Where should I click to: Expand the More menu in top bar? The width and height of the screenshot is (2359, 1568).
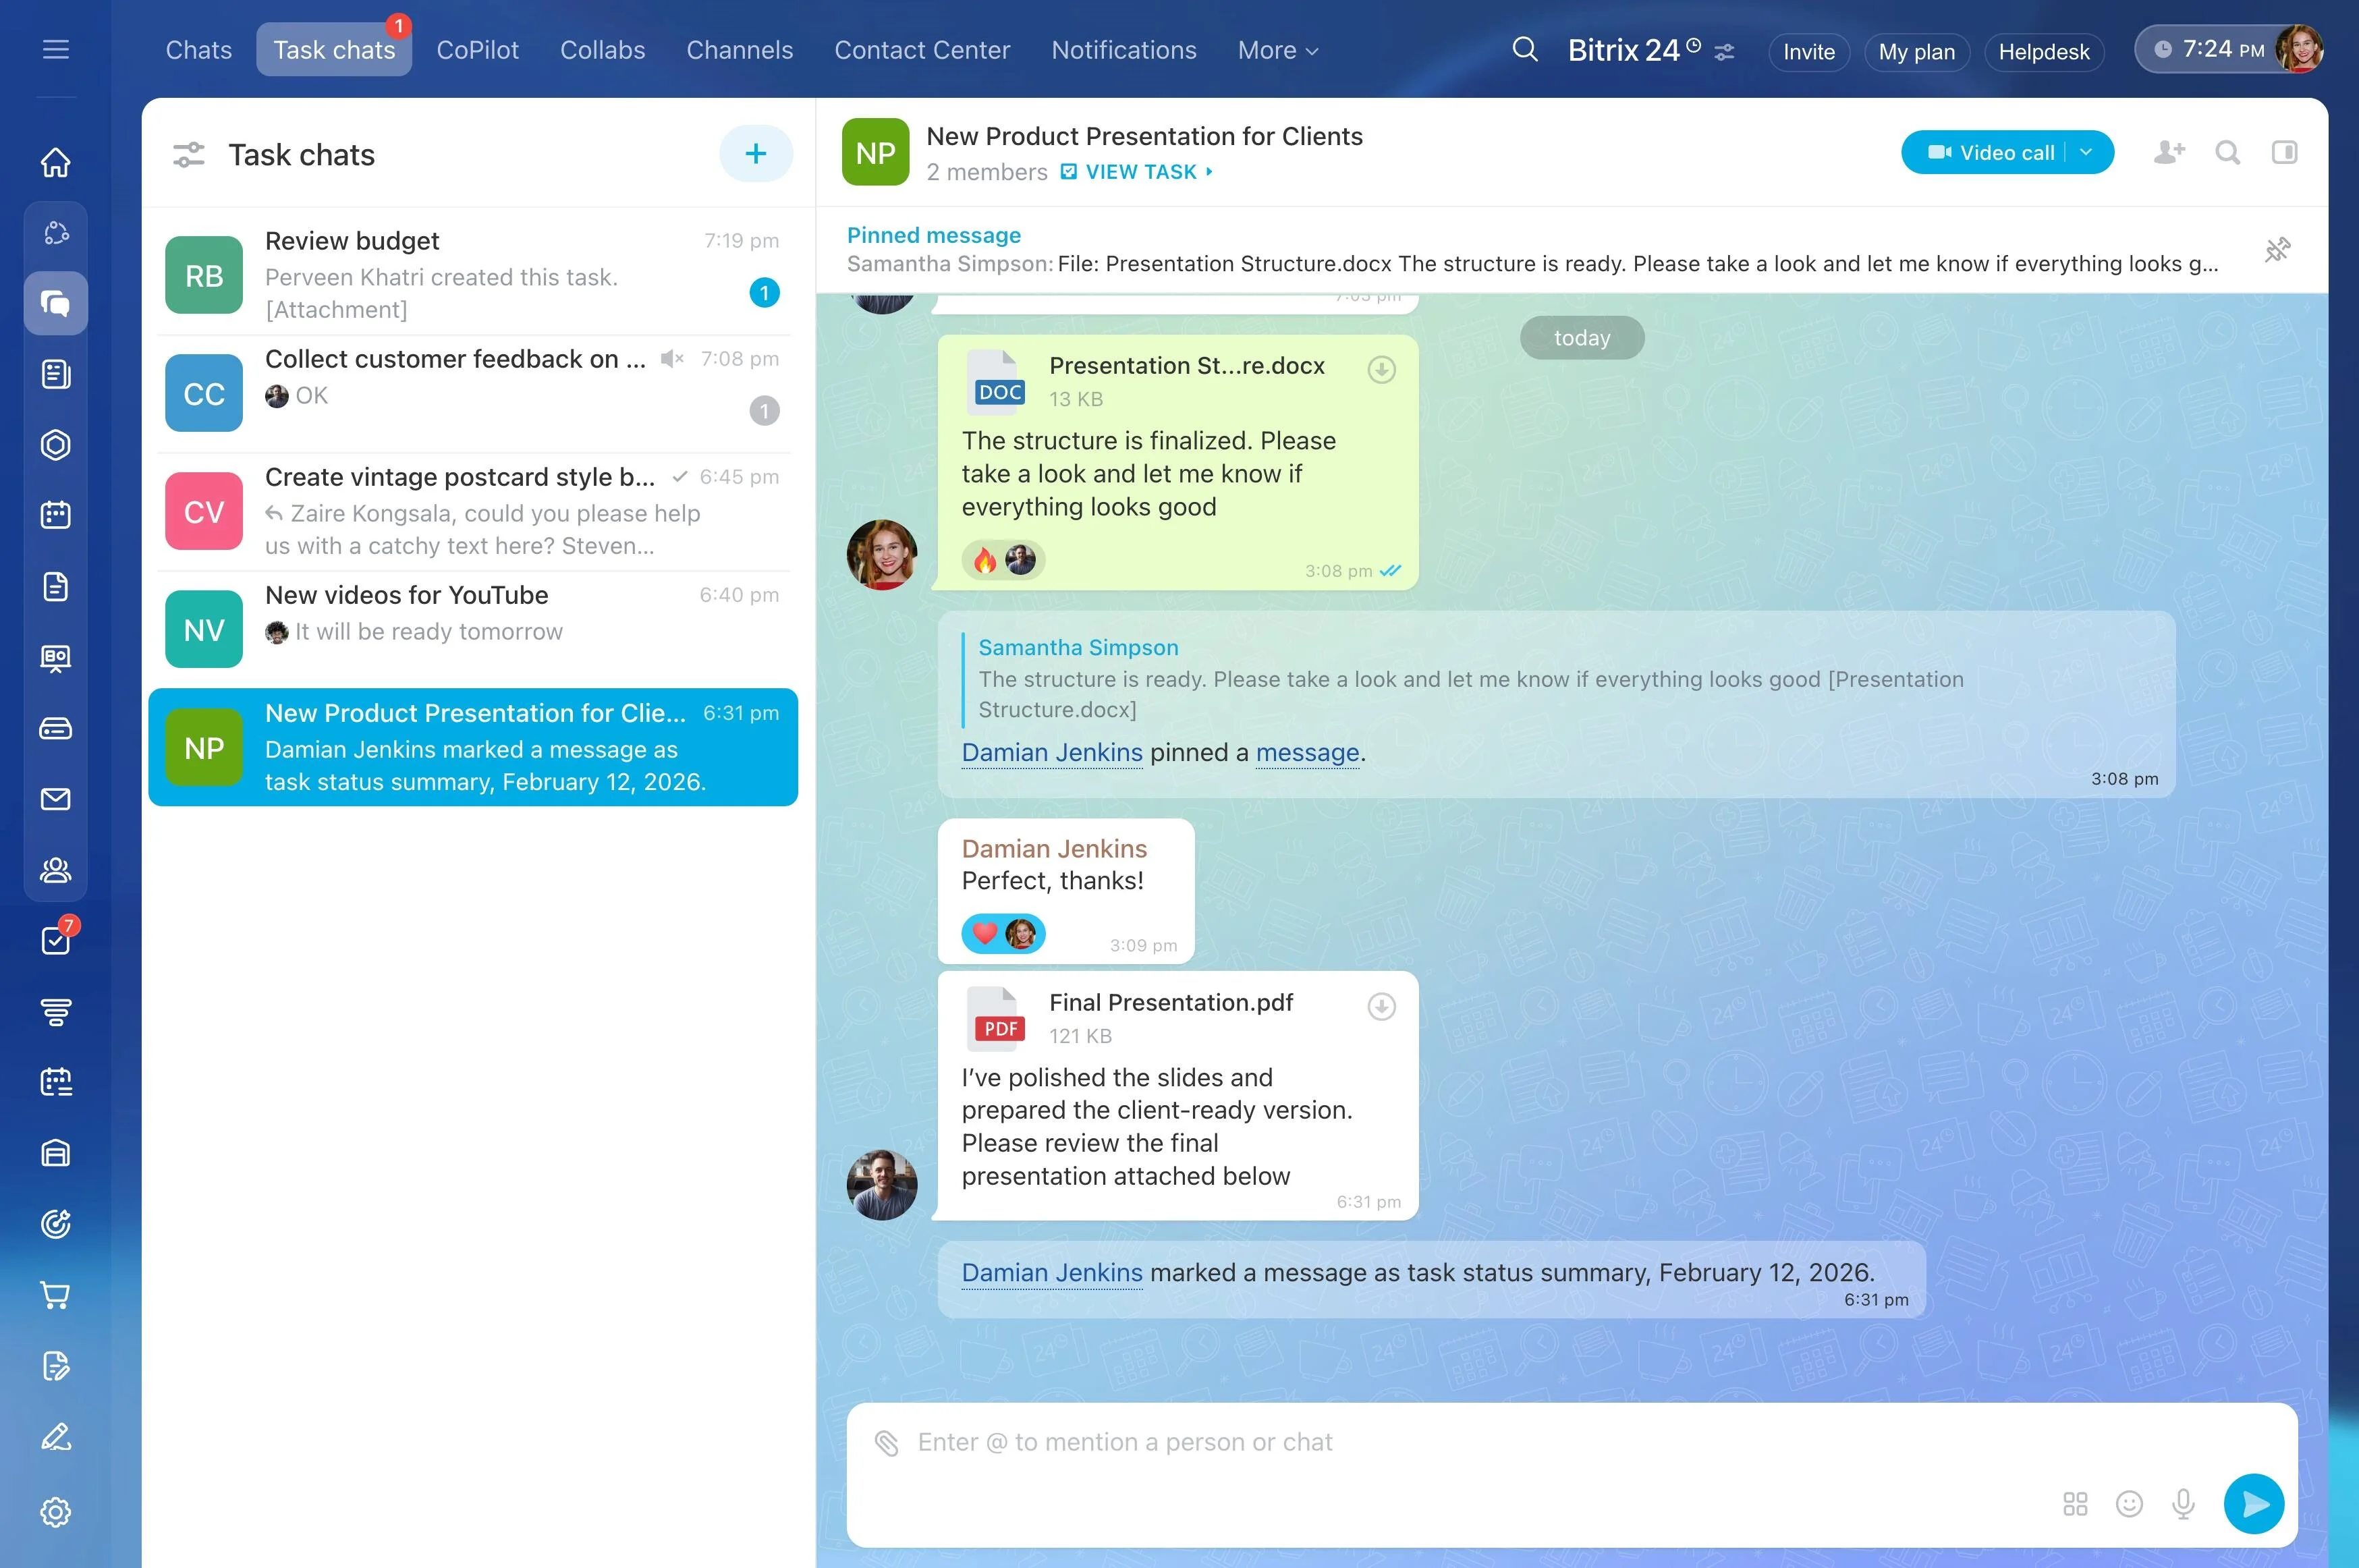coord(1278,50)
